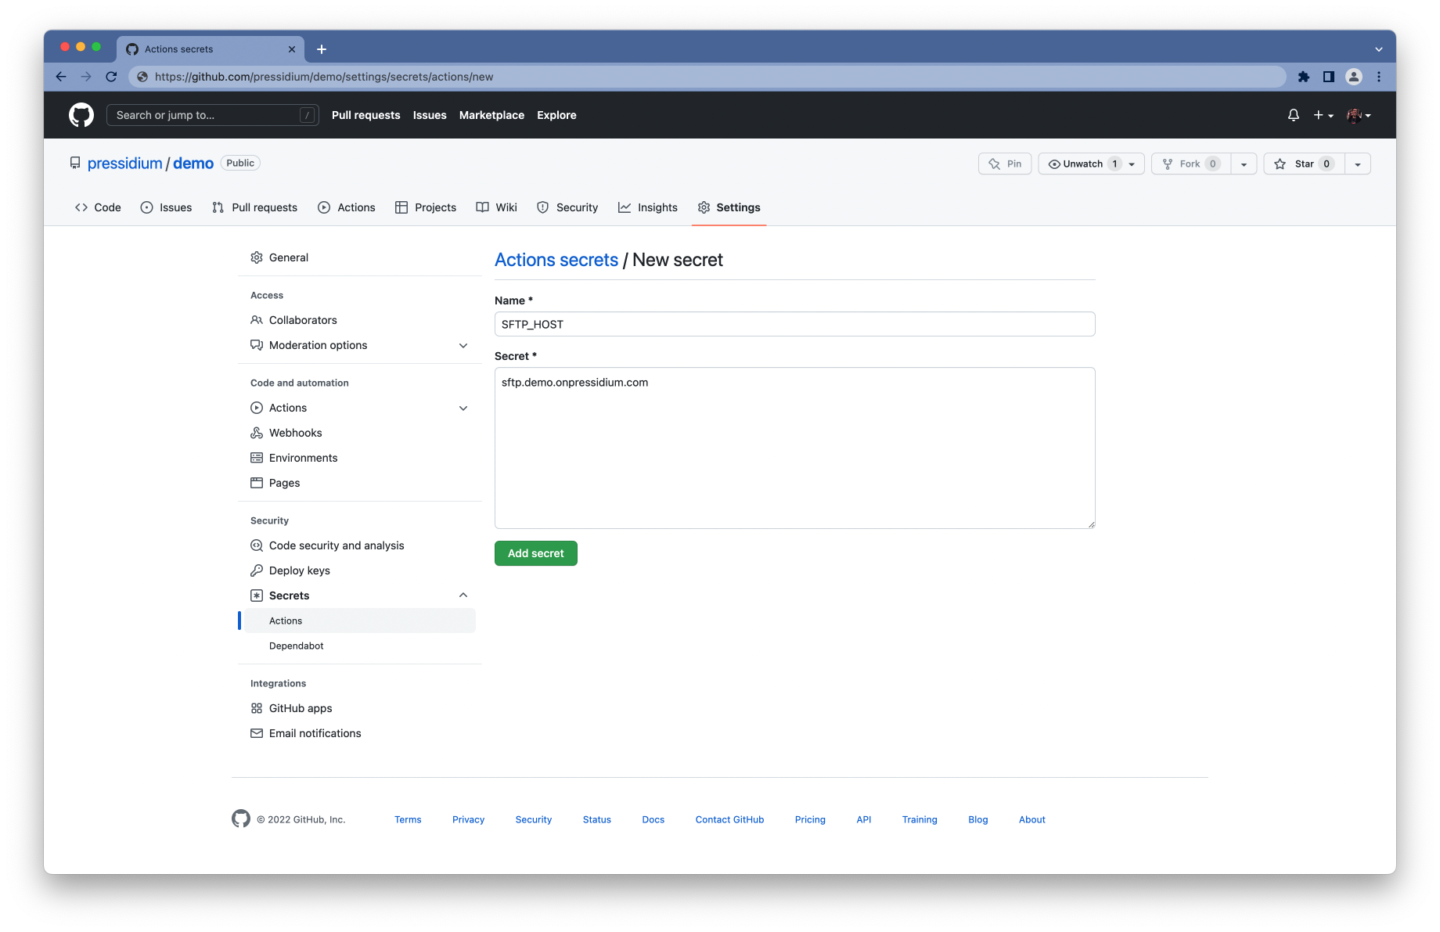
Task: Switch to the repository Actions tab
Action: (x=346, y=207)
